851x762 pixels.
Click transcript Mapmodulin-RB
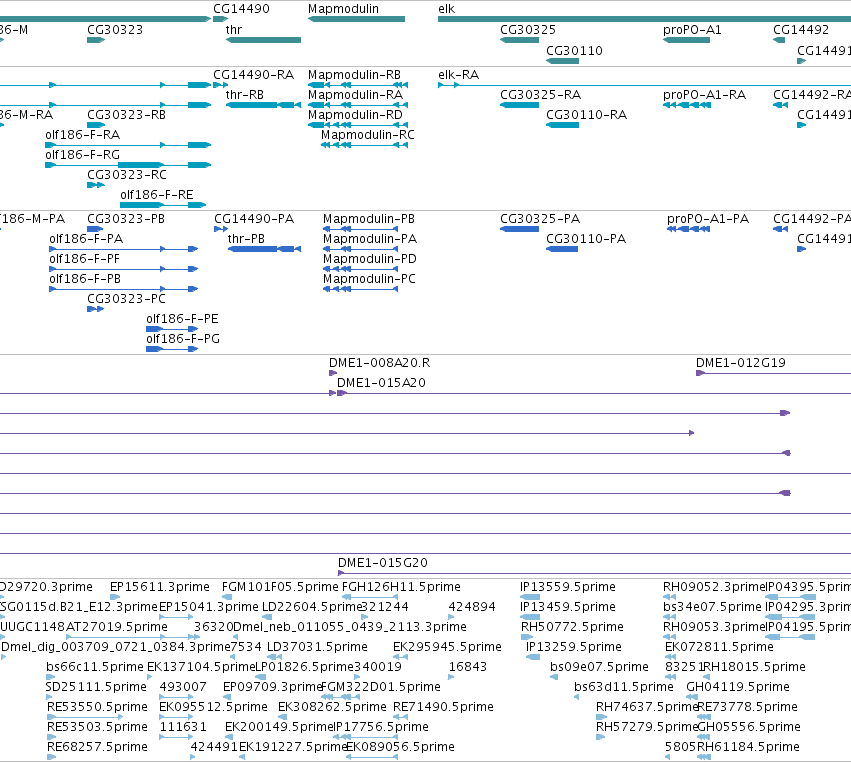coord(354,74)
